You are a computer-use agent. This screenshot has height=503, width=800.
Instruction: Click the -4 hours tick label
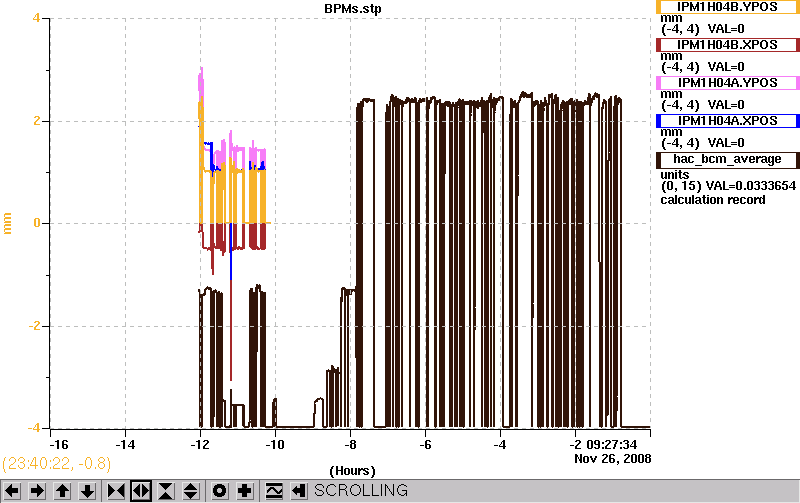500,445
